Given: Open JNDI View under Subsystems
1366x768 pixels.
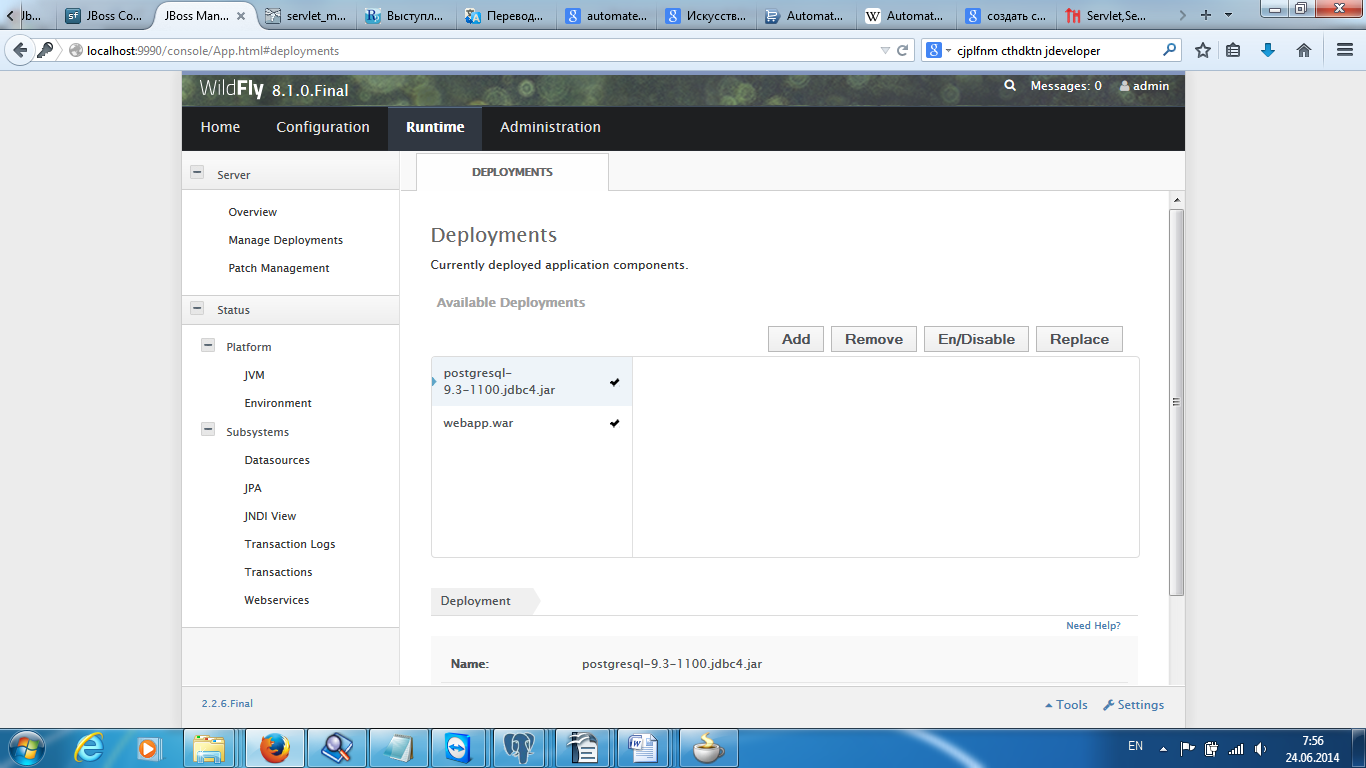Looking at the screenshot, I should pyautogui.click(x=270, y=516).
